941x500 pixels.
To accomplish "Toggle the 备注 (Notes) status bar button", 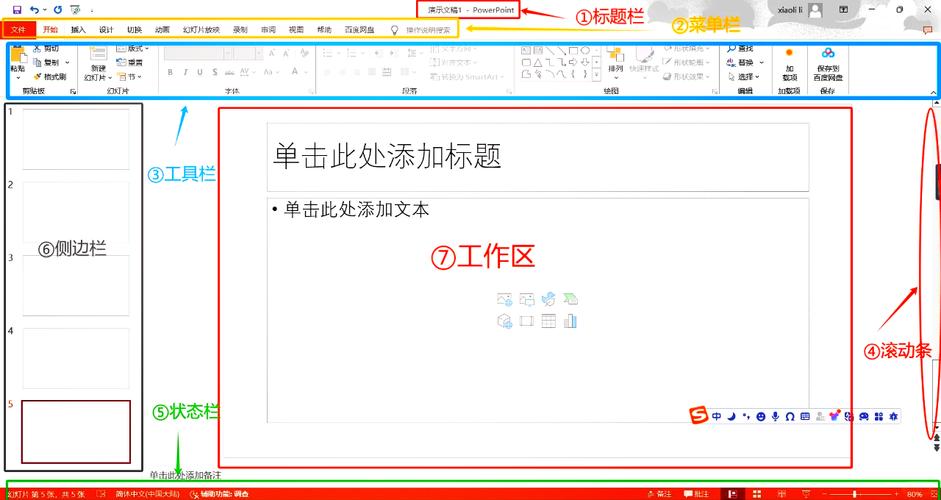I will point(660,494).
